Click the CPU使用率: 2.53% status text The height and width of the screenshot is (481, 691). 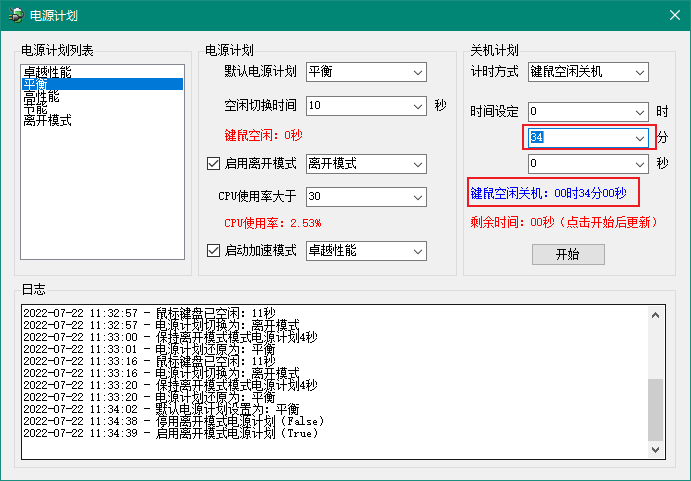tap(273, 223)
